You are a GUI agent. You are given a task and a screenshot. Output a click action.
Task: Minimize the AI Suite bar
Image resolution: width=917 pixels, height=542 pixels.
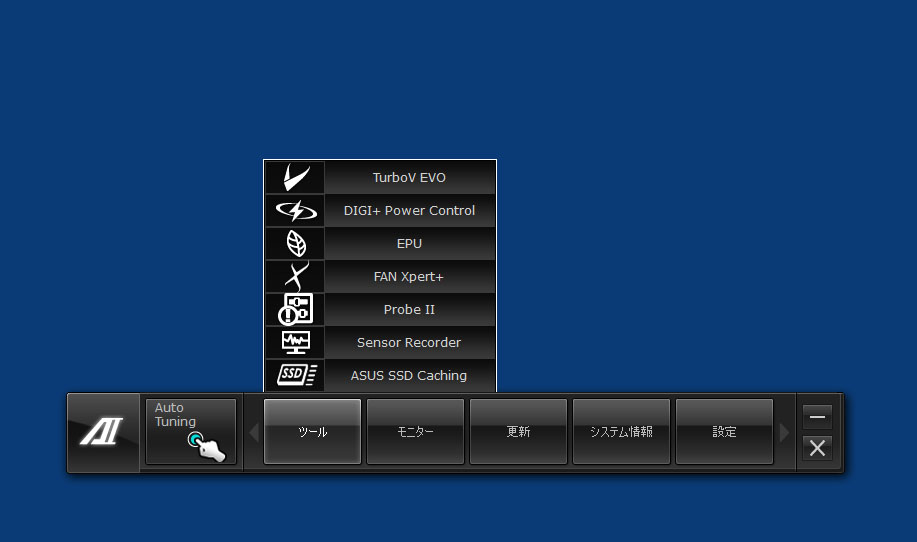point(817,417)
